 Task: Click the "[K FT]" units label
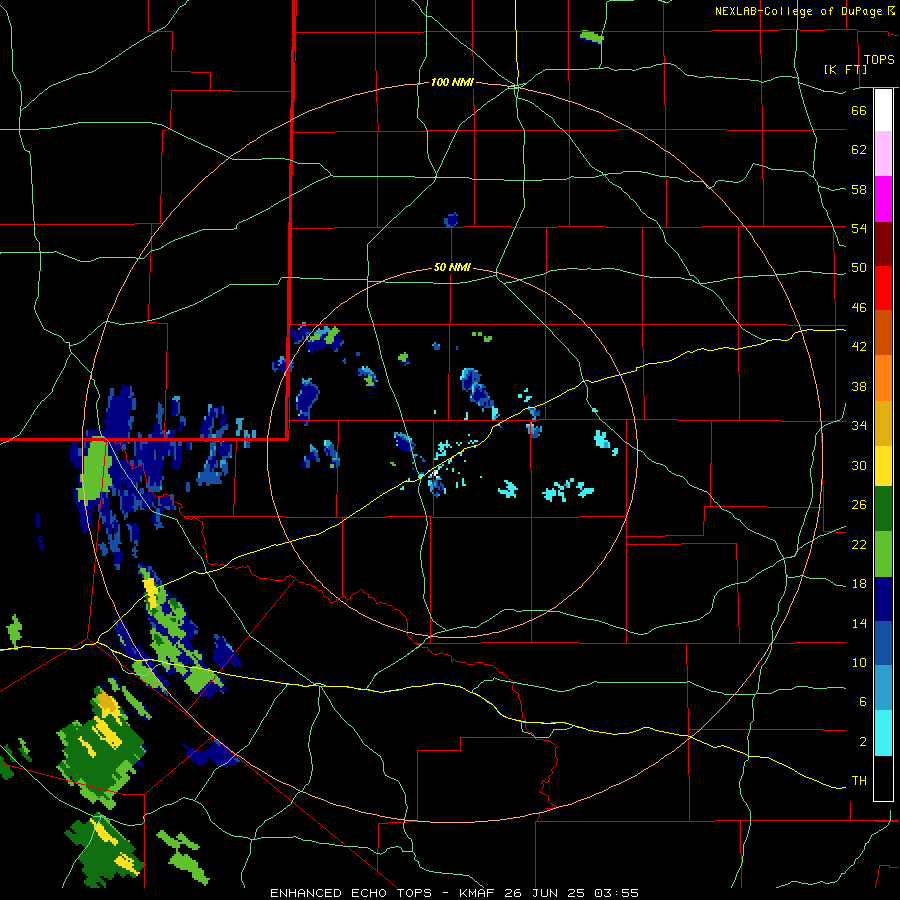pyautogui.click(x=845, y=69)
